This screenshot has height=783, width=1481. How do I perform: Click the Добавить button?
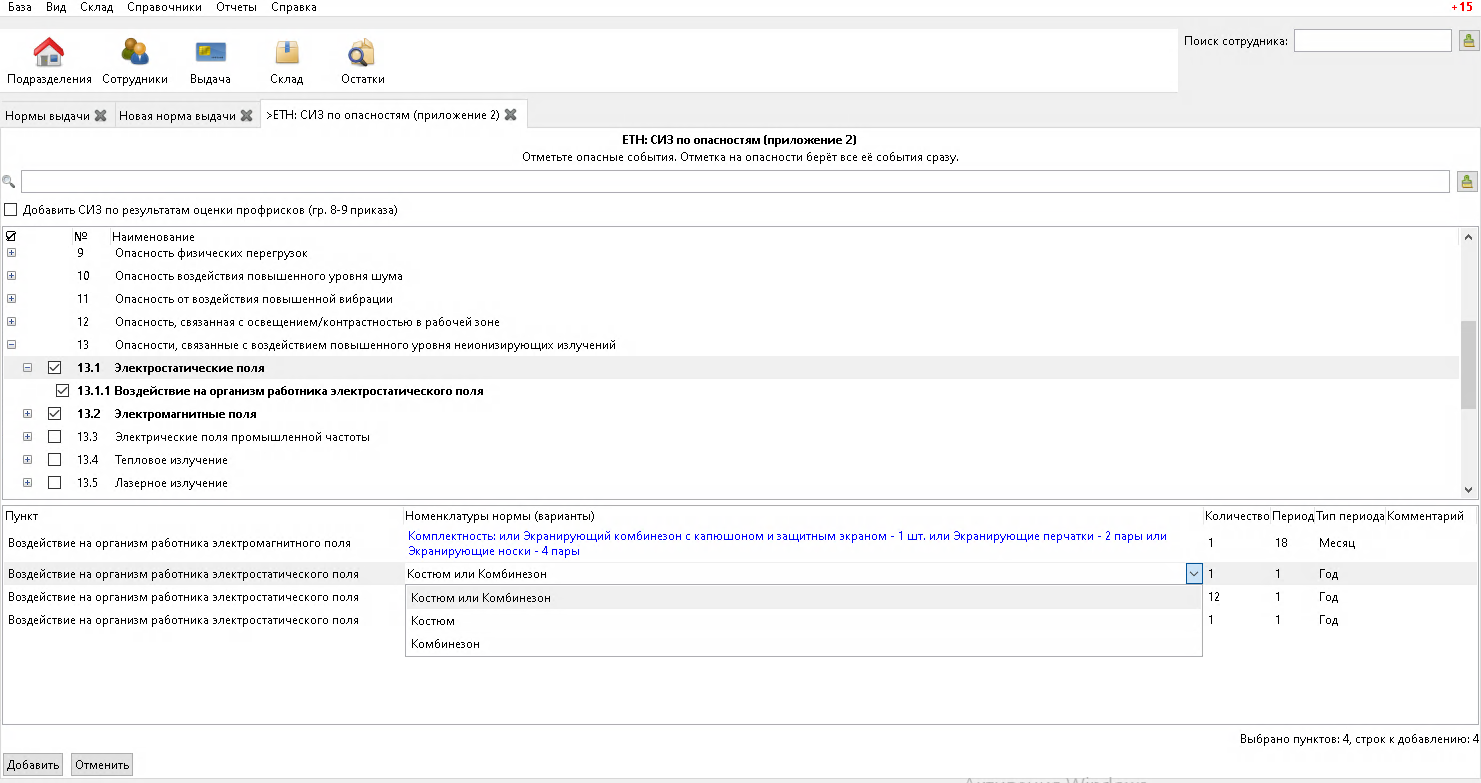tap(33, 765)
